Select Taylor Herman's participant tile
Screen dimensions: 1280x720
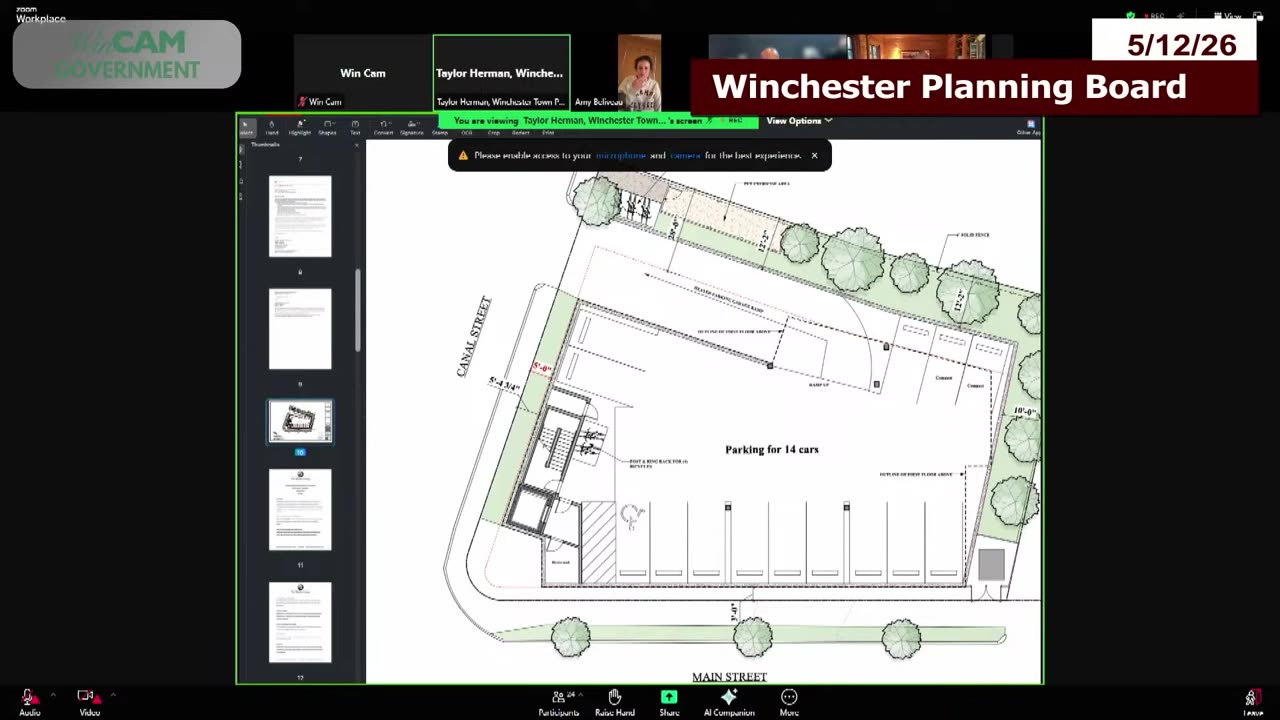(x=501, y=73)
